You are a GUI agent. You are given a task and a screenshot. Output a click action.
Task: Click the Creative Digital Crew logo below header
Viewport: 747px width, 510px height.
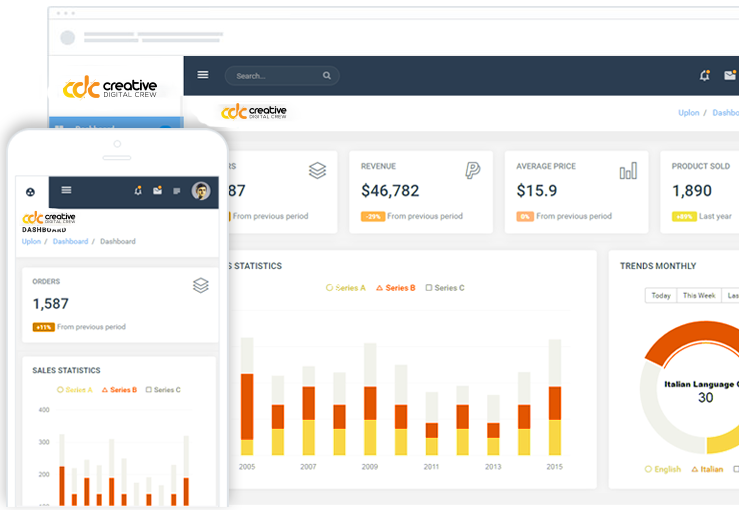[254, 111]
